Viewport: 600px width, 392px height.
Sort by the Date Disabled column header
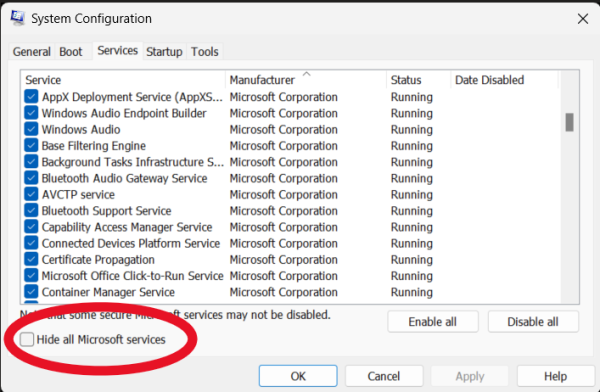505,80
